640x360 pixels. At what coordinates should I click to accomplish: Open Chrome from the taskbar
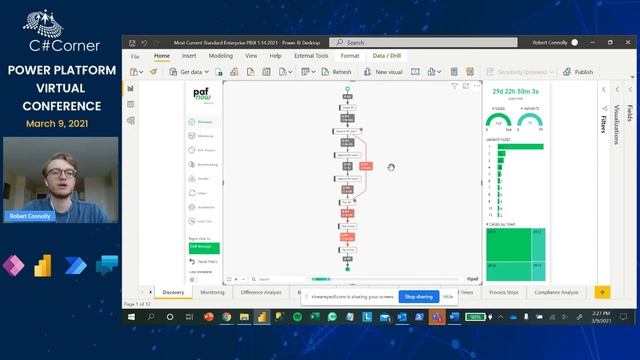[x=227, y=317]
